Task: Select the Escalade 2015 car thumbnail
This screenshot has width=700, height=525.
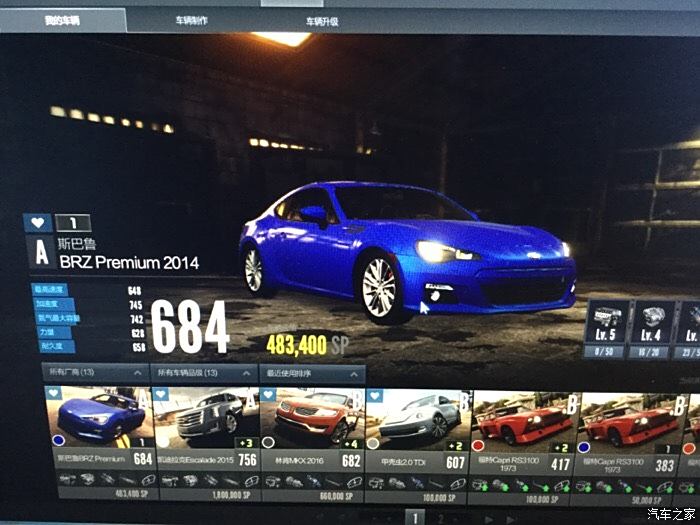Action: click(206, 416)
